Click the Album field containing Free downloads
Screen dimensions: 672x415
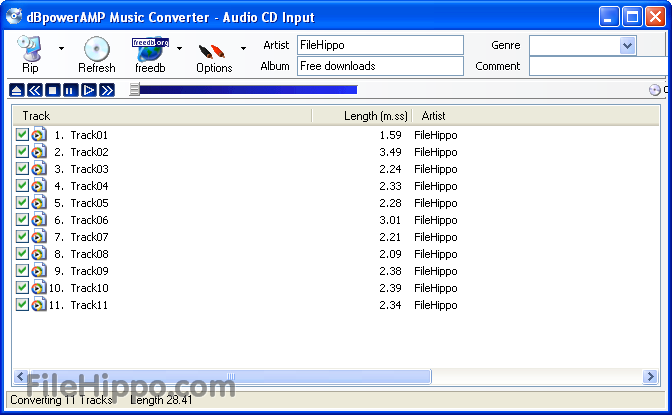coord(380,66)
